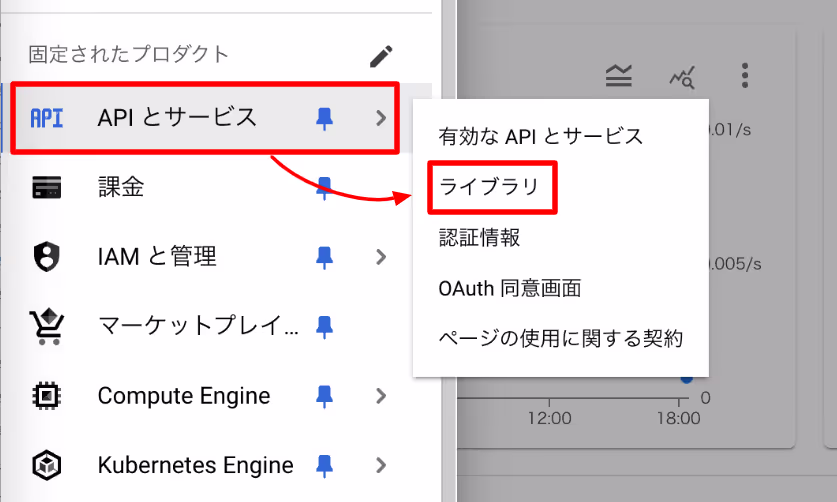Click the pencil edit icon for pinned products

381,57
